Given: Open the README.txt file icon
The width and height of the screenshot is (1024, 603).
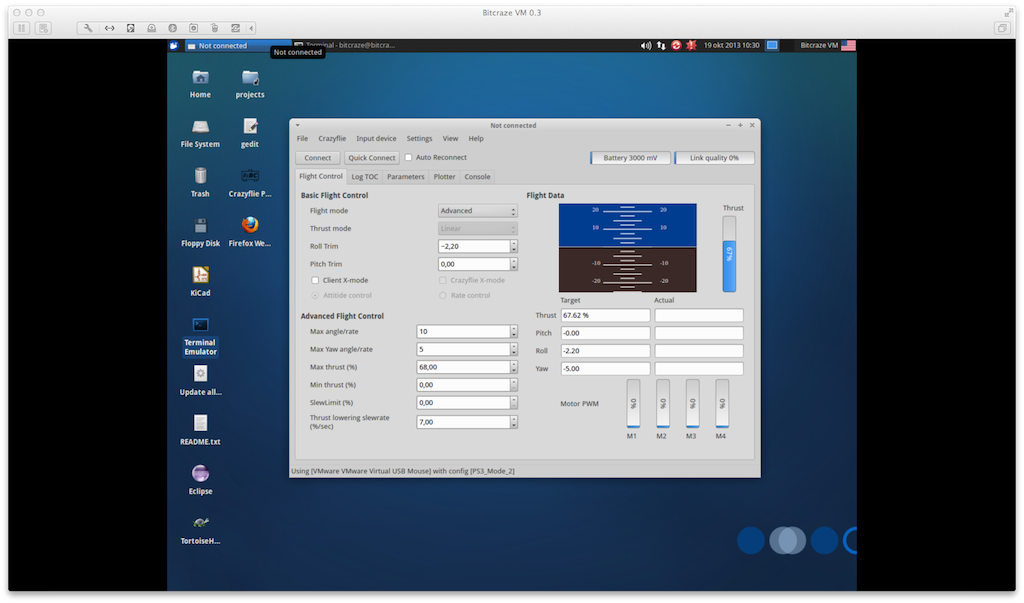Looking at the screenshot, I should pyautogui.click(x=200, y=423).
